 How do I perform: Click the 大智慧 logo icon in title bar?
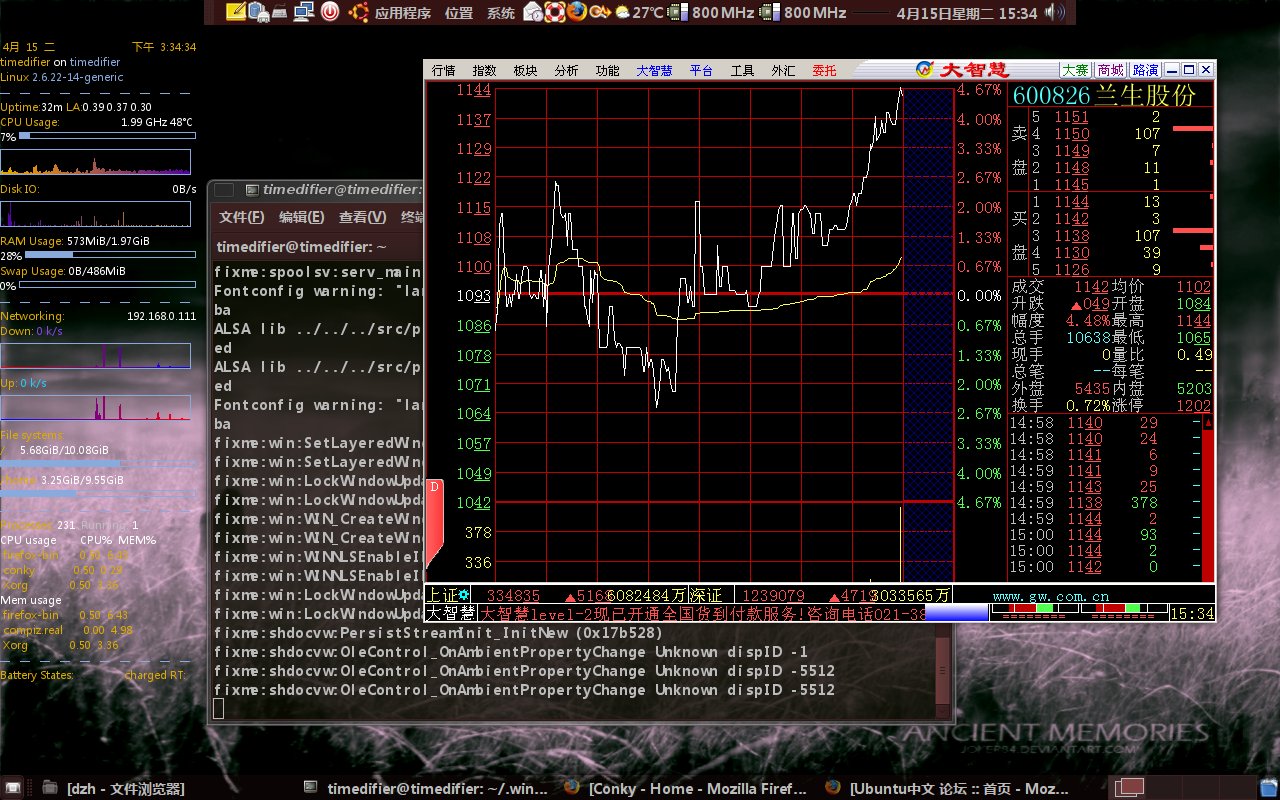[924, 69]
